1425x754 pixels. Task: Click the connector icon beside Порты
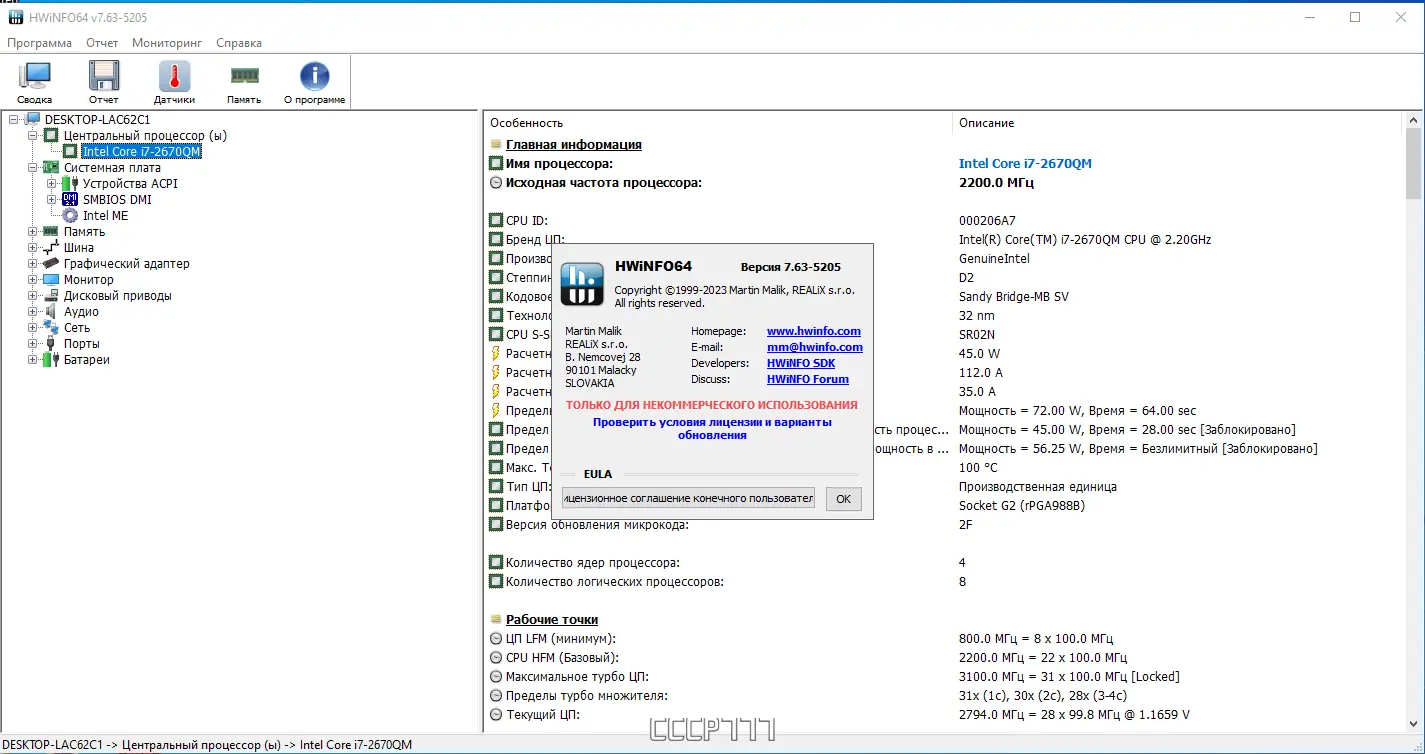[x=52, y=344]
